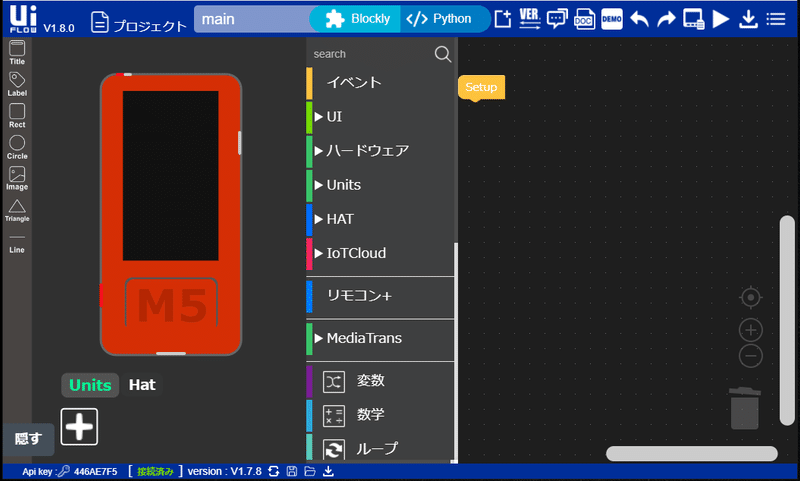The width and height of the screenshot is (800, 481).
Task: Open the forum chat bubble icon
Action: tap(557, 19)
